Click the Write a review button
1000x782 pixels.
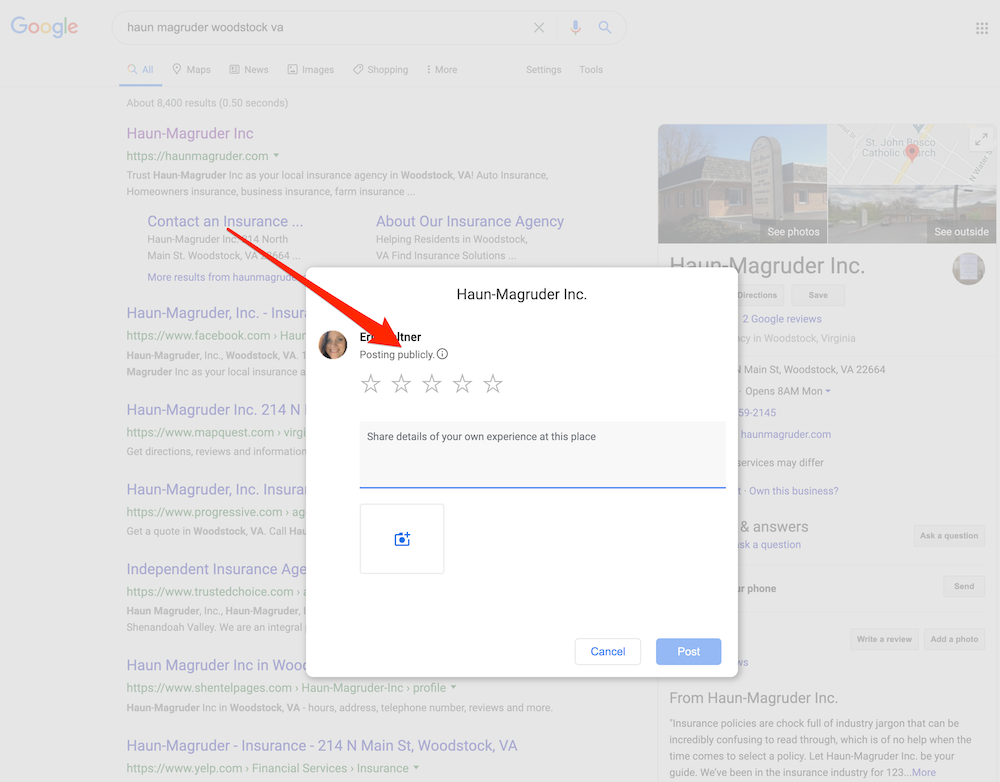[x=884, y=639]
